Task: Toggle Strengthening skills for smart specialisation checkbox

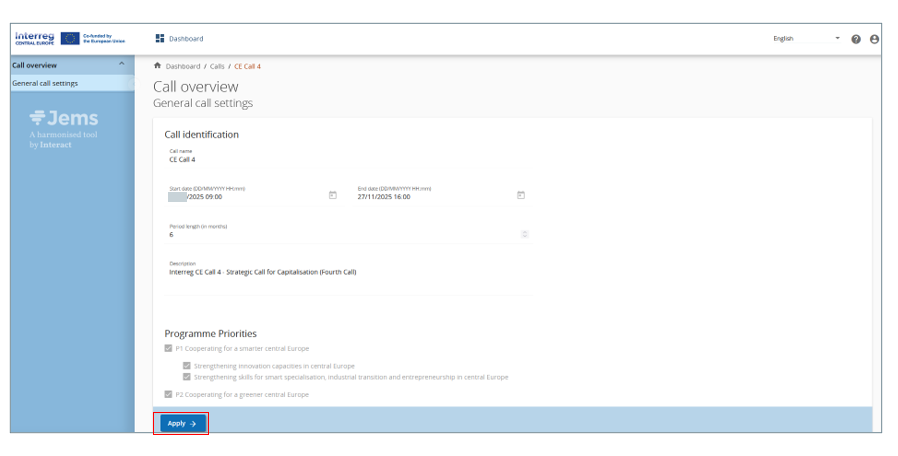Action: [187, 377]
